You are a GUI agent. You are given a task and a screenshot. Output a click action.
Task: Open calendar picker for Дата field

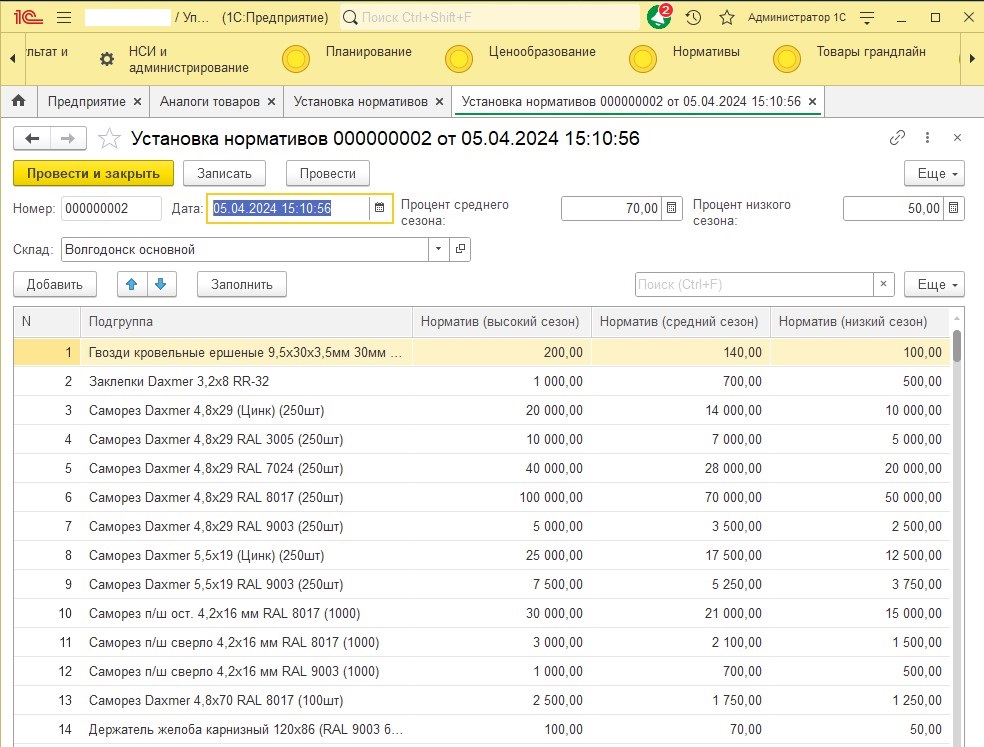[x=380, y=208]
